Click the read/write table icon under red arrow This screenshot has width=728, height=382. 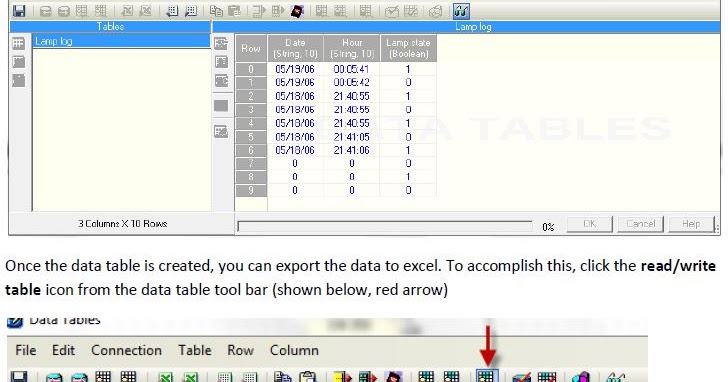[x=487, y=376]
